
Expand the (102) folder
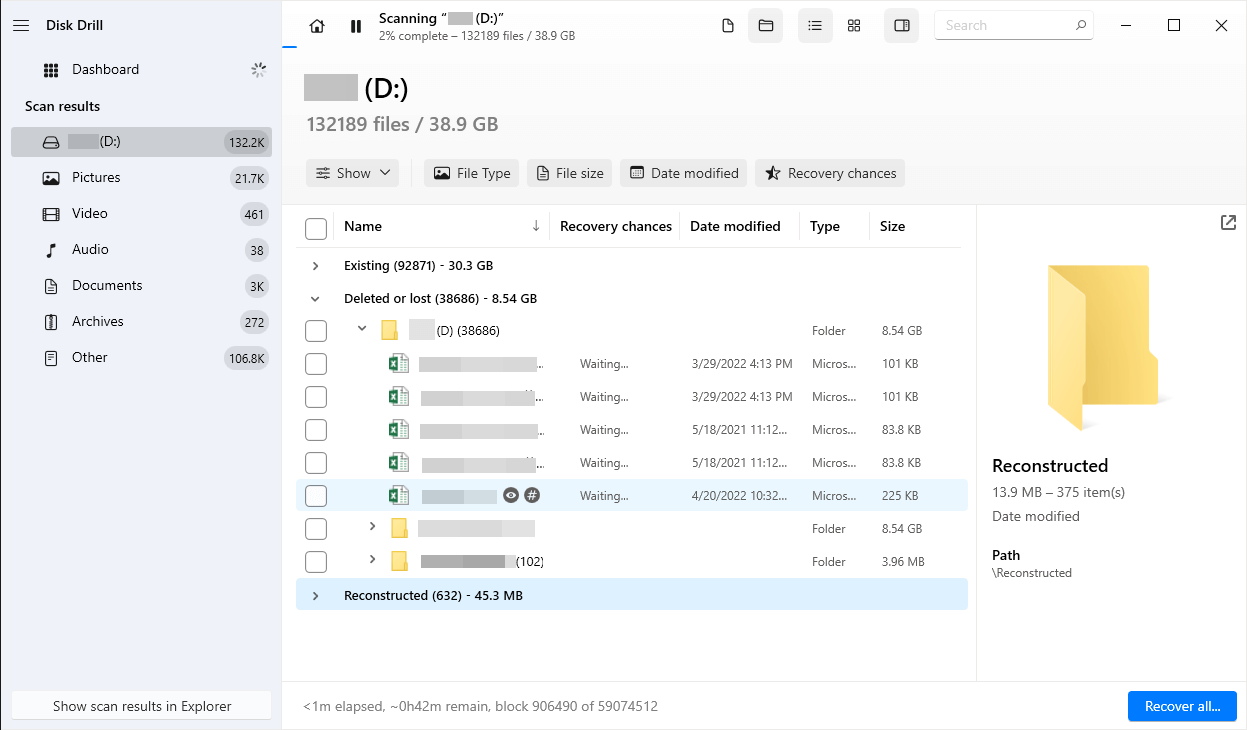click(x=372, y=560)
